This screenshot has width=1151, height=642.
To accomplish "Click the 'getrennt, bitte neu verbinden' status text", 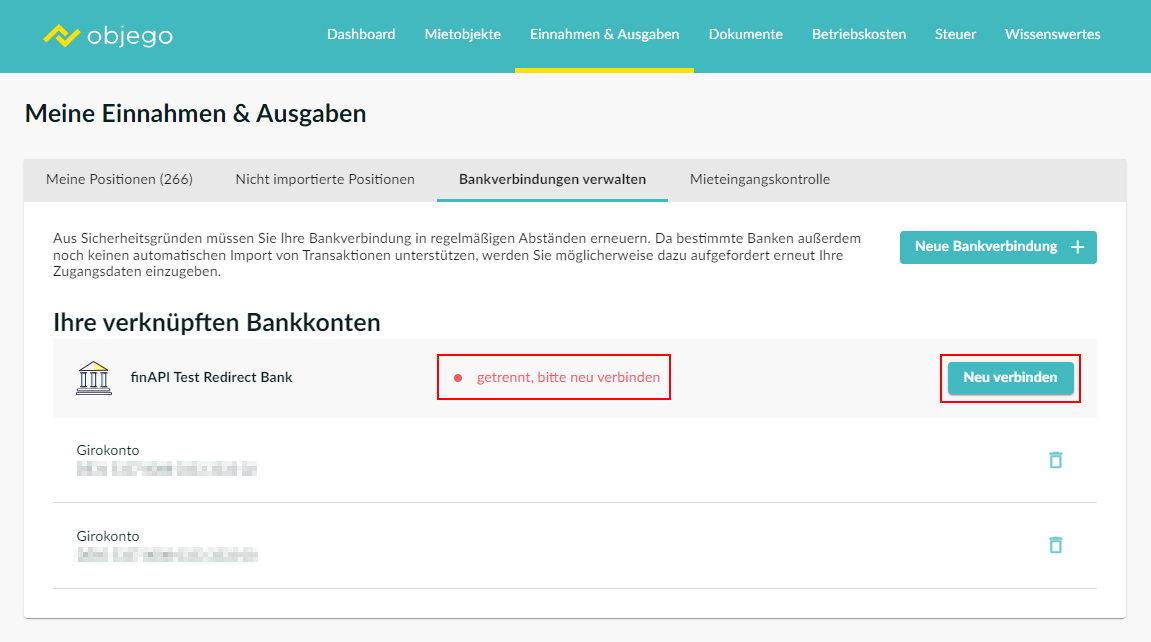I will [568, 378].
